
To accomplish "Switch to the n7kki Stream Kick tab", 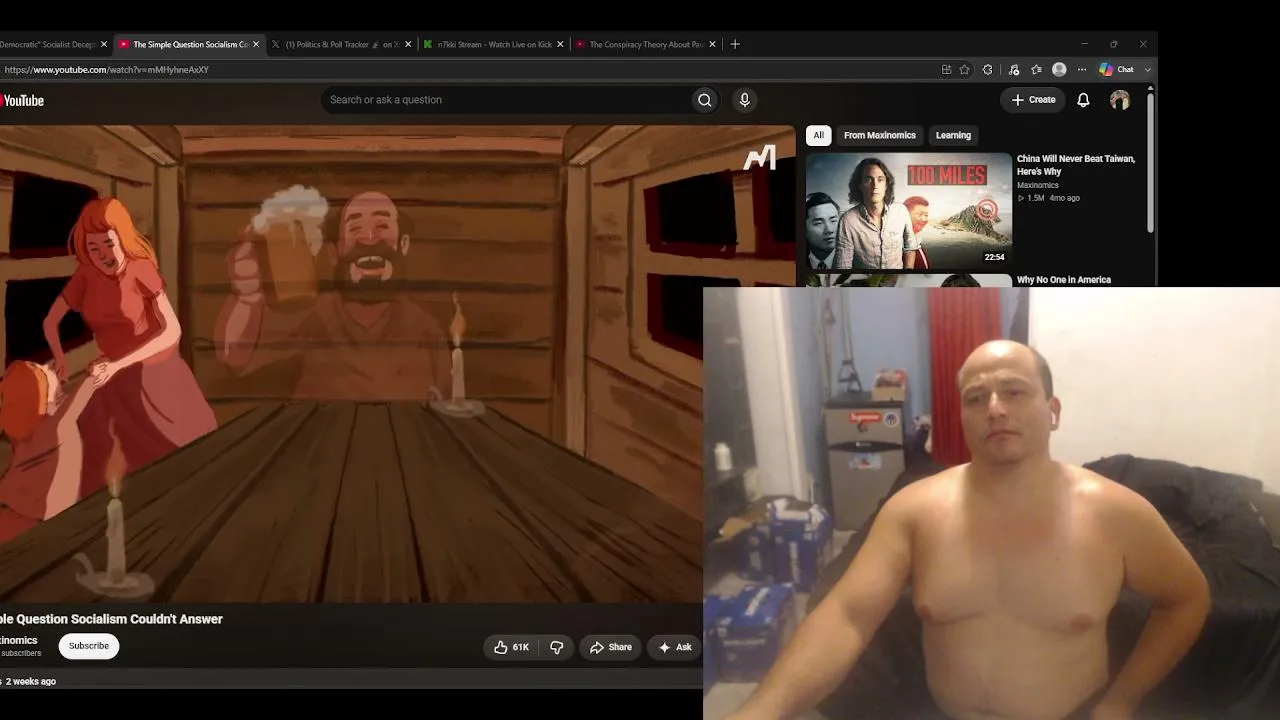I will tap(493, 44).
